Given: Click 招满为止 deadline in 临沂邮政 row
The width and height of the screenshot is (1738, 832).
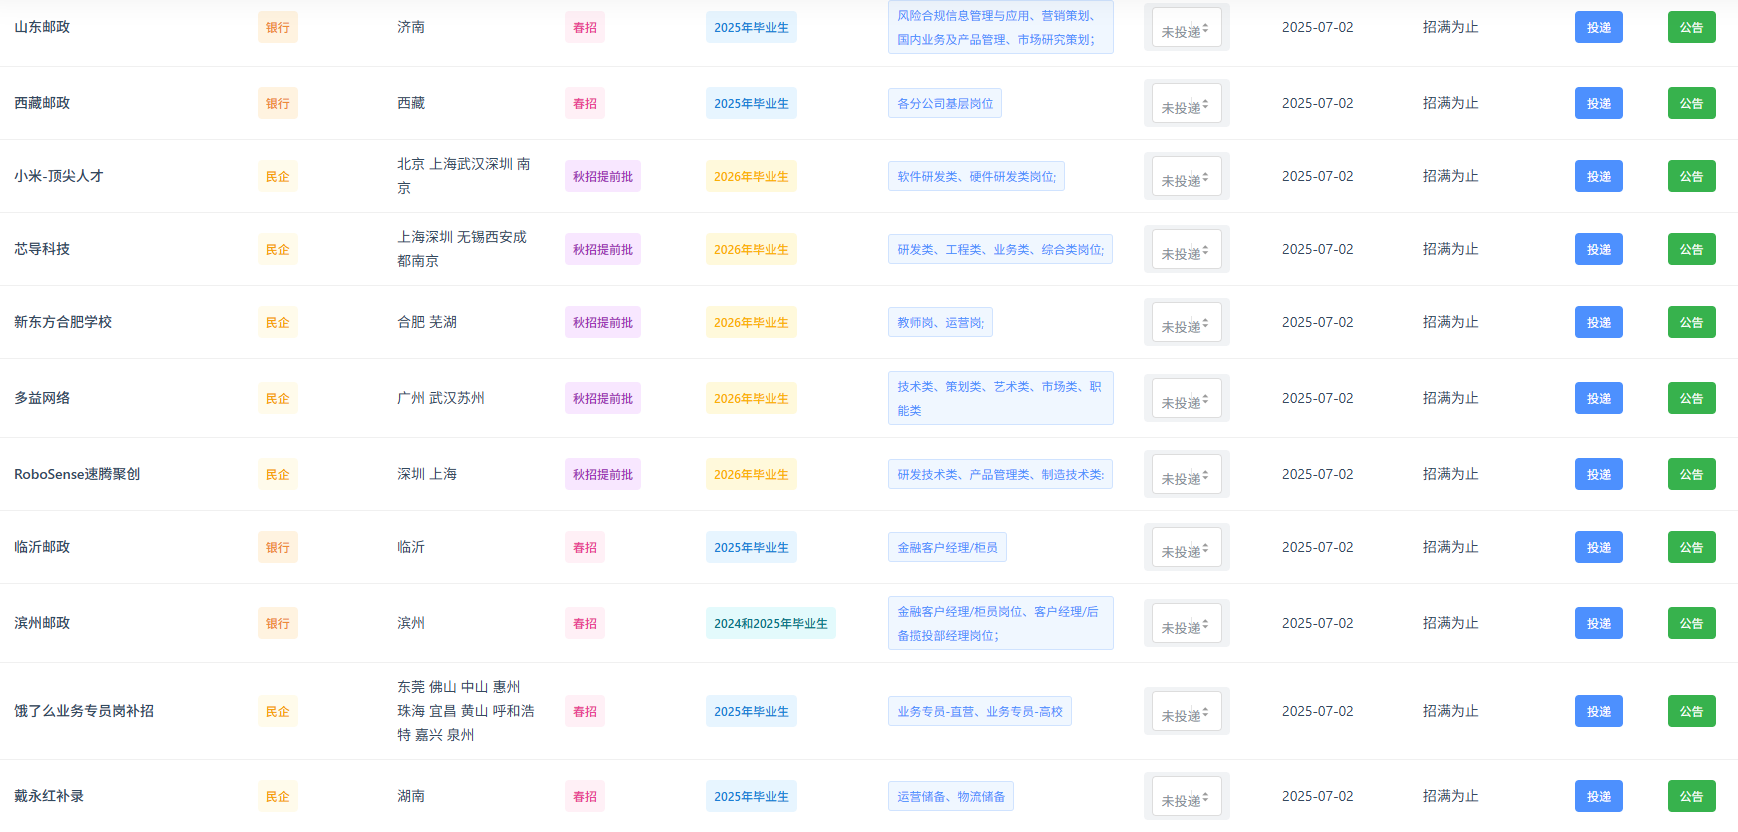Looking at the screenshot, I should 1450,547.
